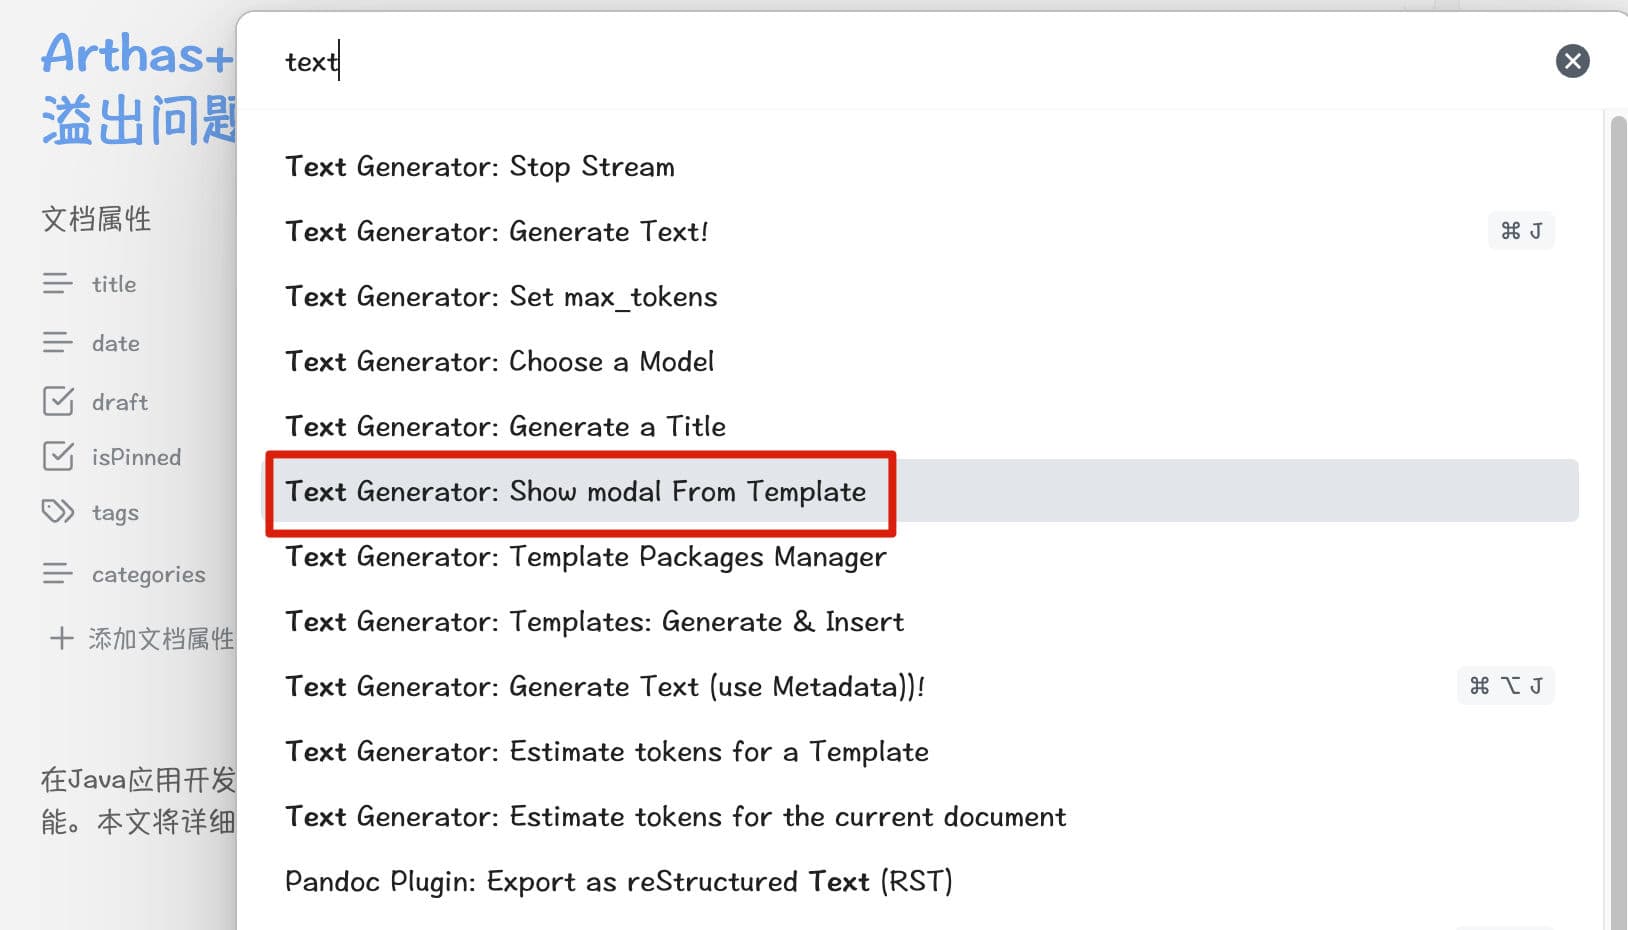Select Pandoc Export as reStructured Text

(618, 881)
